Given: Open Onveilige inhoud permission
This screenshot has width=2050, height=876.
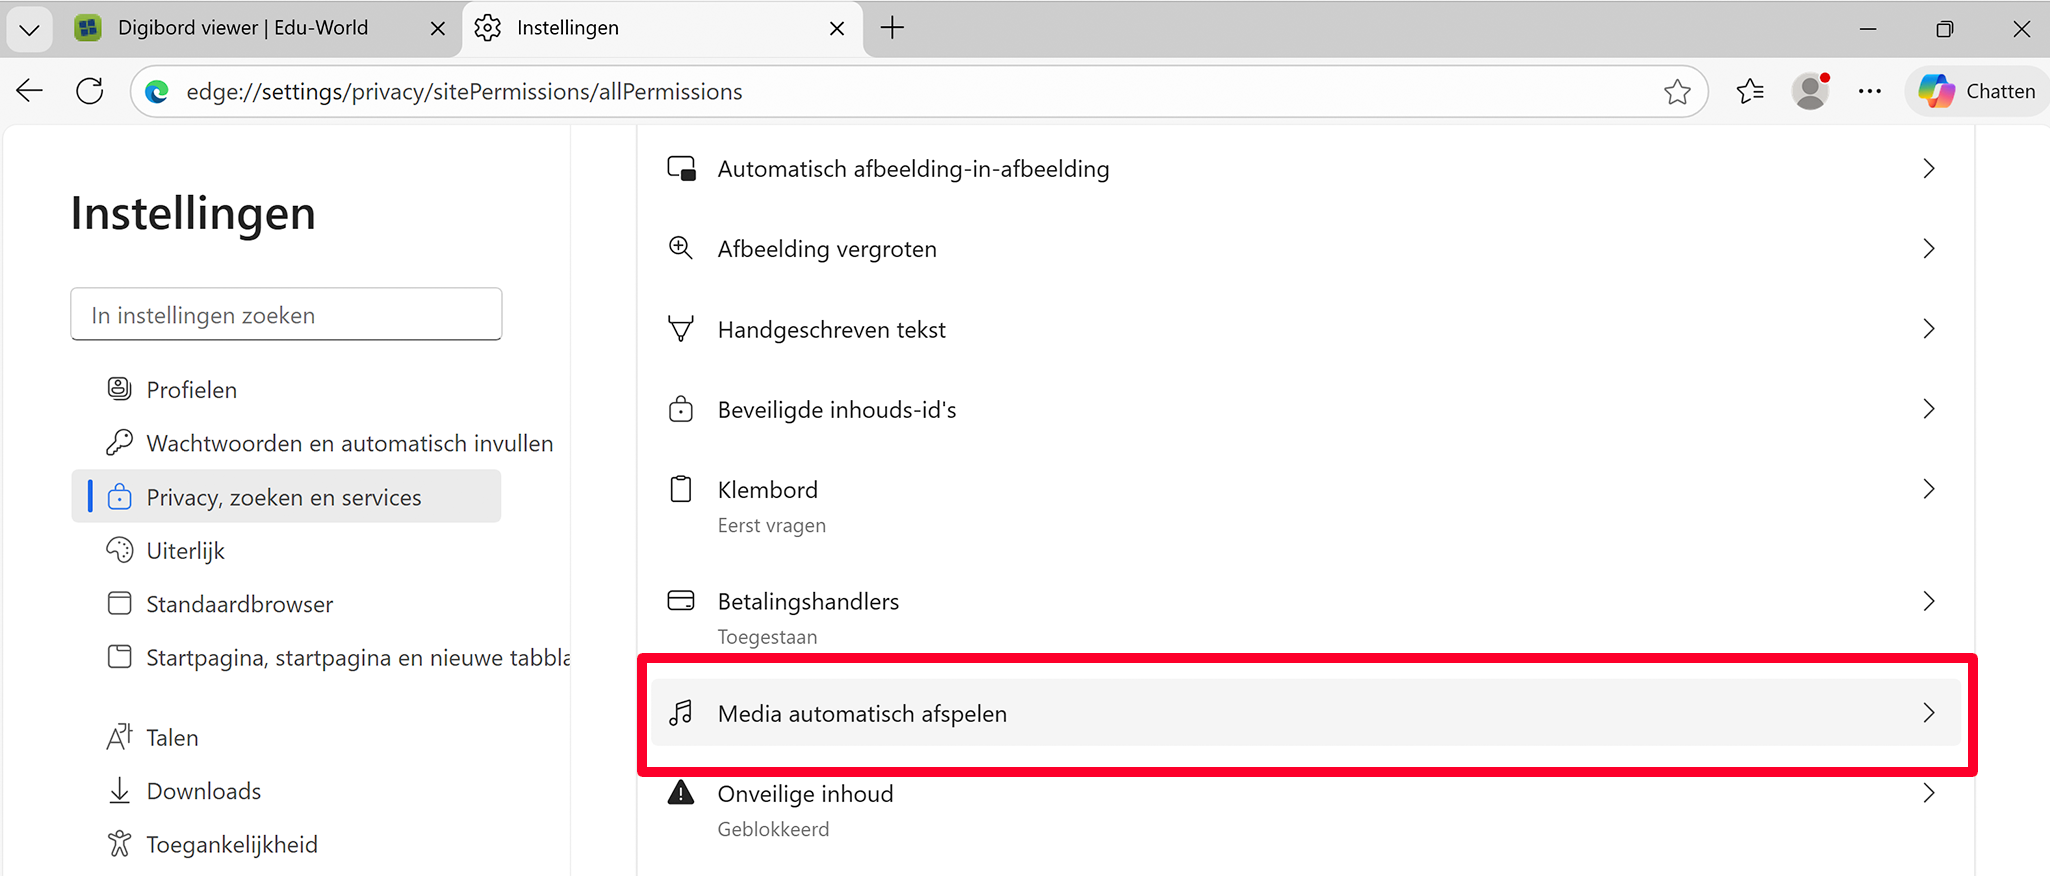Looking at the screenshot, I should pyautogui.click(x=805, y=794).
